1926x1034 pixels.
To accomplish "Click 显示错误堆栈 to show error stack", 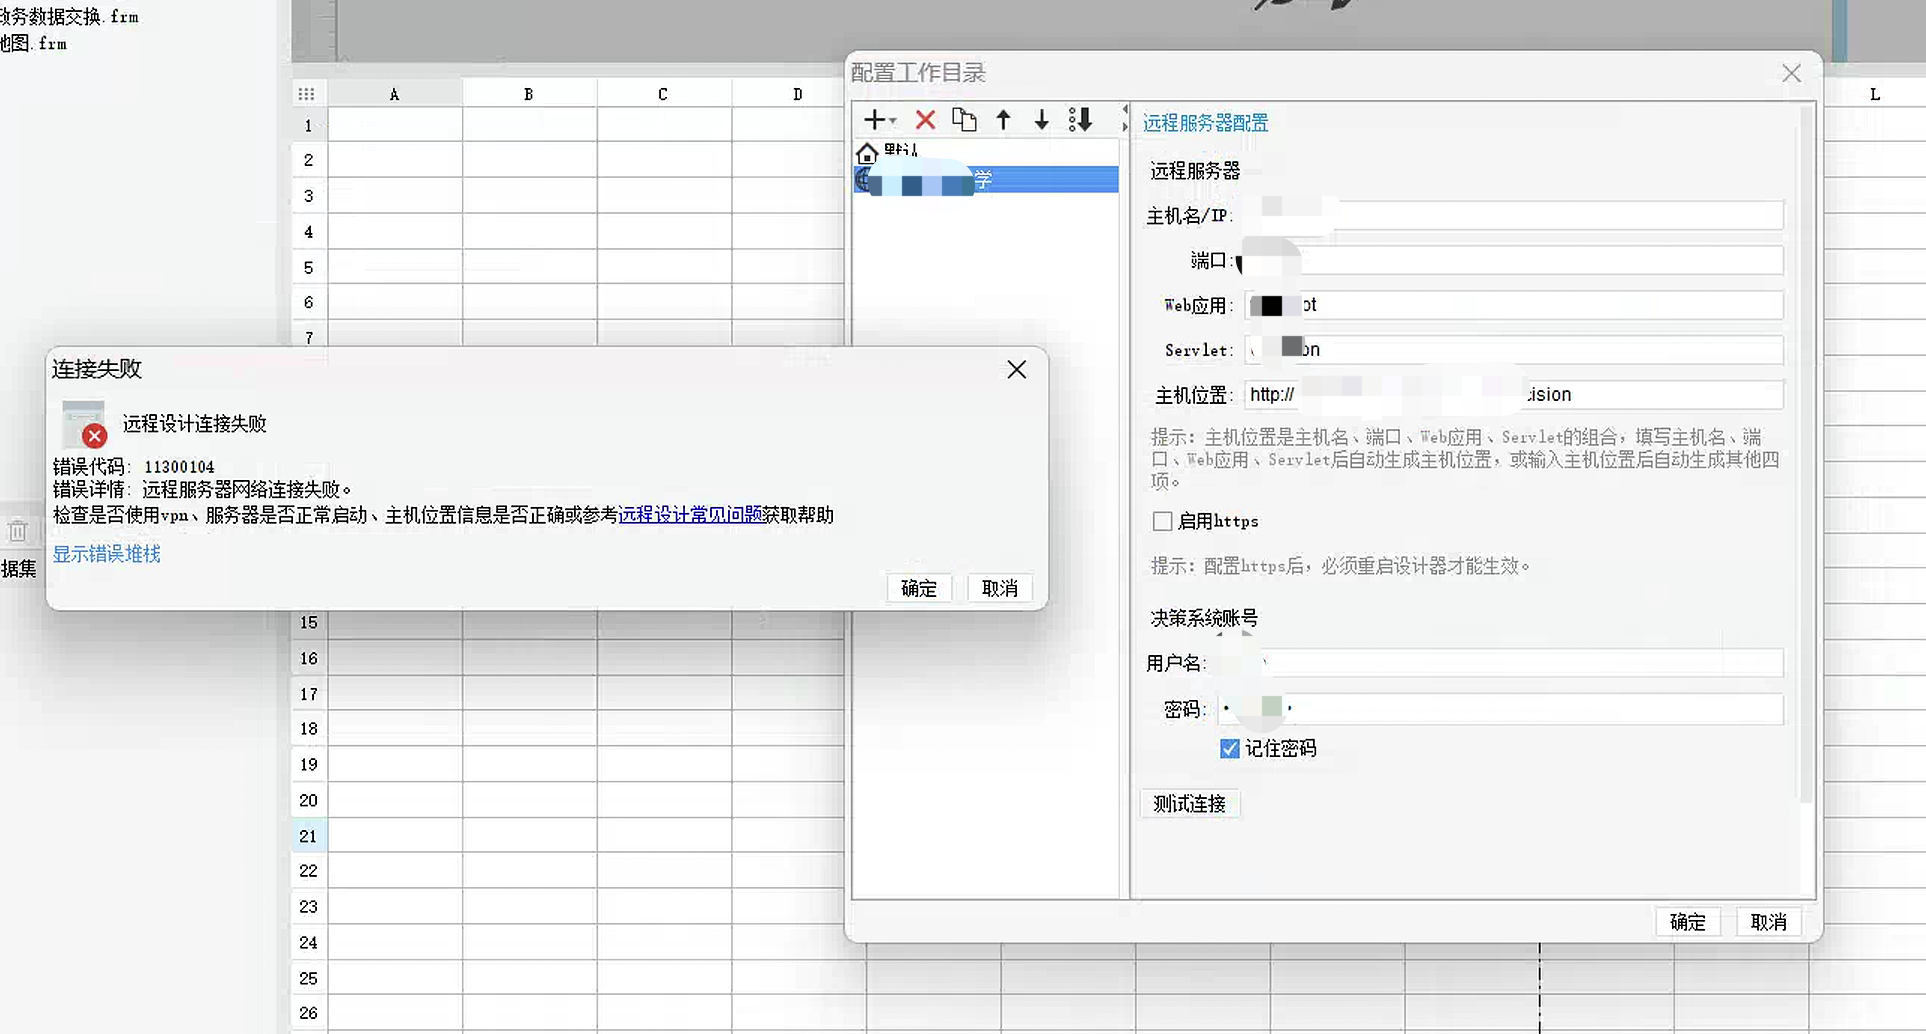I will pos(106,554).
